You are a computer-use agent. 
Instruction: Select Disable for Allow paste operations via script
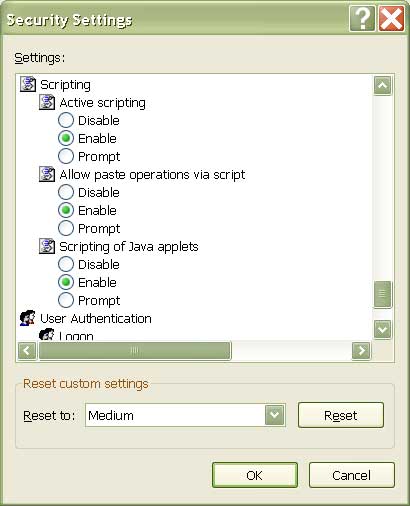pos(66,192)
